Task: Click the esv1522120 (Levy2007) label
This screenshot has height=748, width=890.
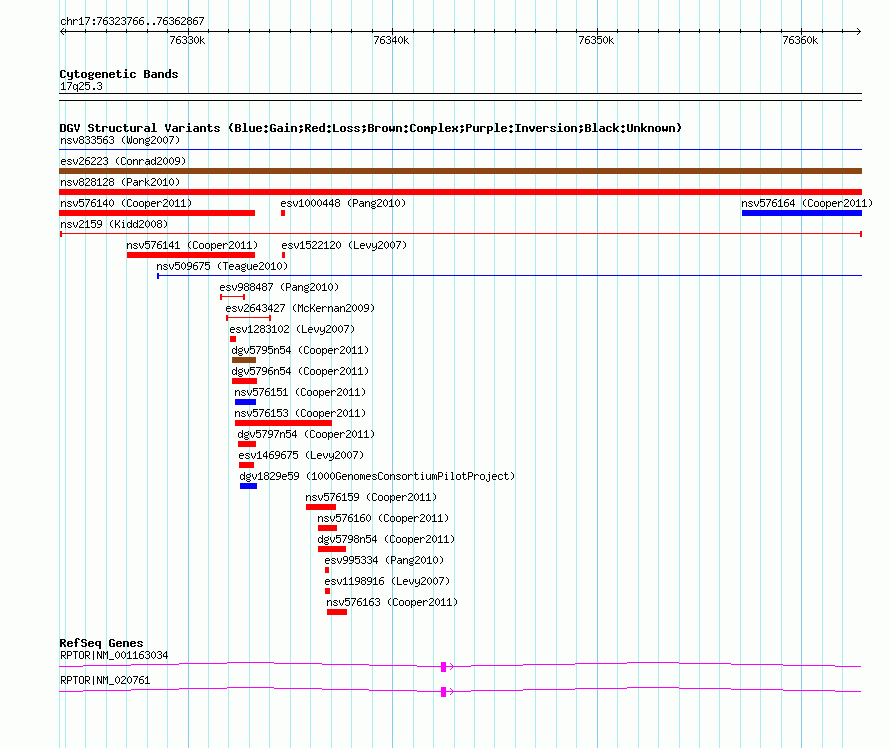Action: (344, 245)
